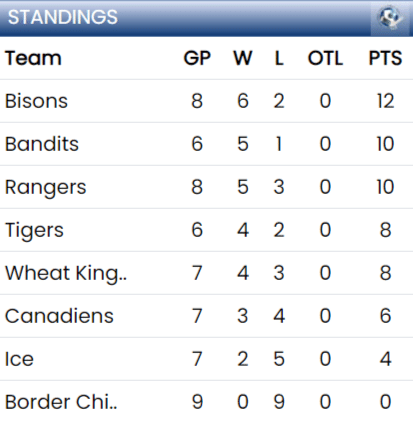Screen dimensions: 413x421
Task: Click the Team column header
Action: point(33,58)
